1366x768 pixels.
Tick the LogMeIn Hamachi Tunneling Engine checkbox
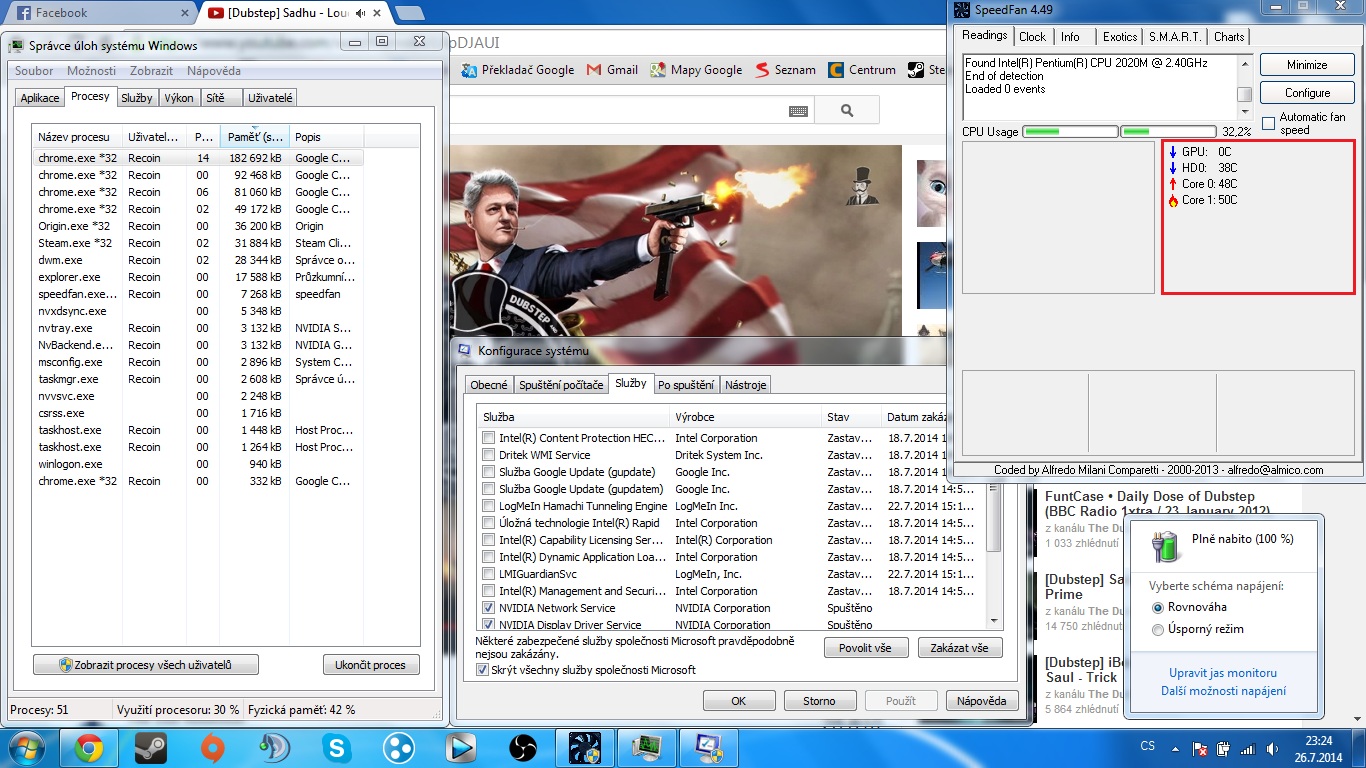coord(488,506)
